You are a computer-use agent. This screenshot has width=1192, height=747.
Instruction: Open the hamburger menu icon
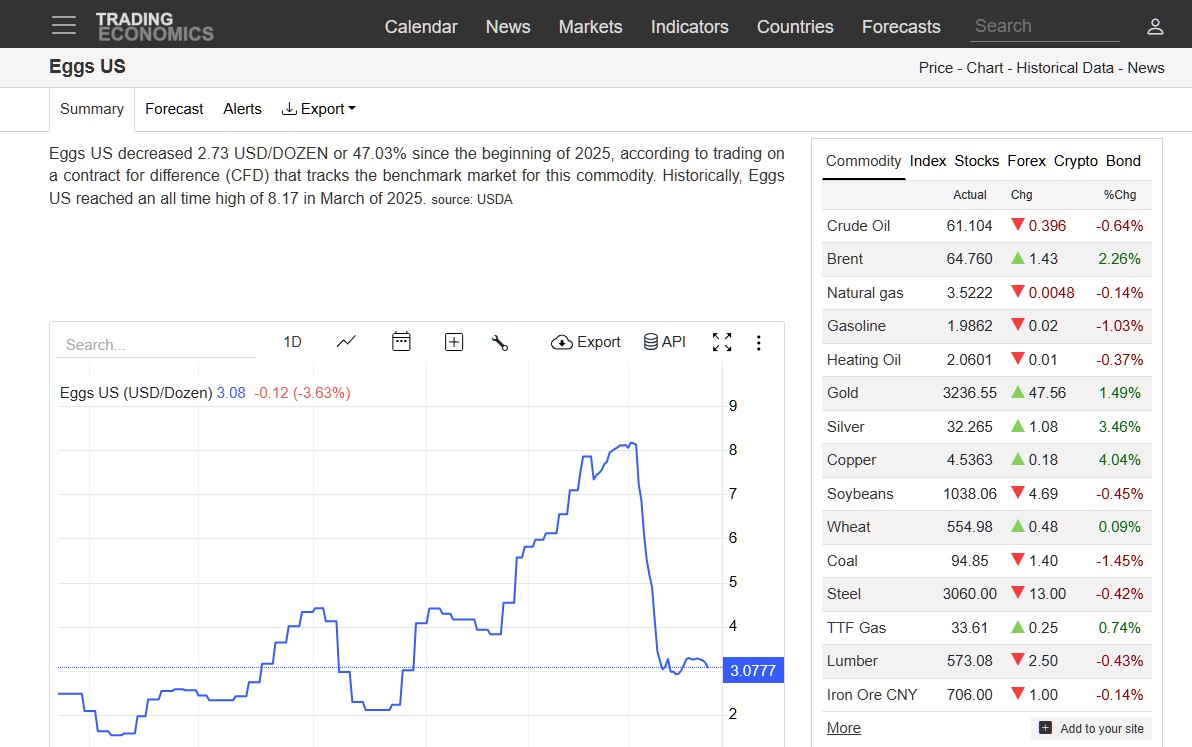tap(64, 25)
